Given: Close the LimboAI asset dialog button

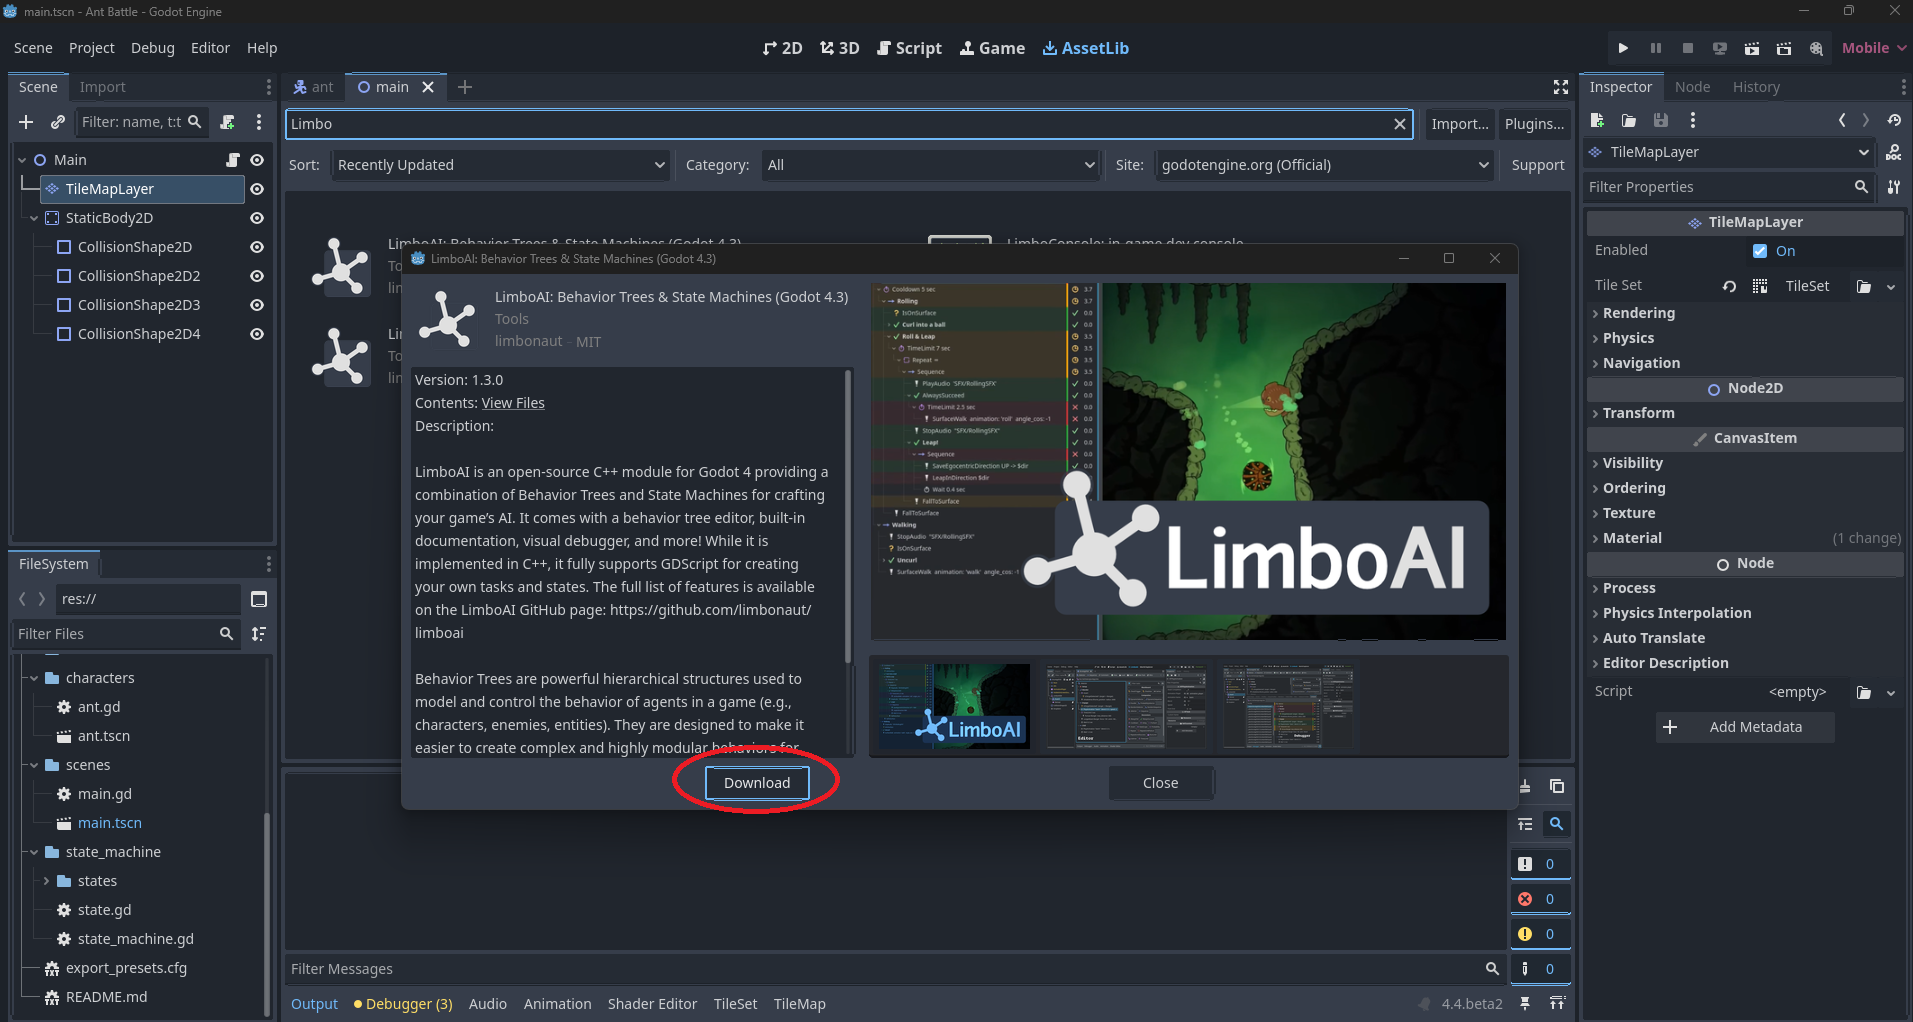Looking at the screenshot, I should [1160, 783].
